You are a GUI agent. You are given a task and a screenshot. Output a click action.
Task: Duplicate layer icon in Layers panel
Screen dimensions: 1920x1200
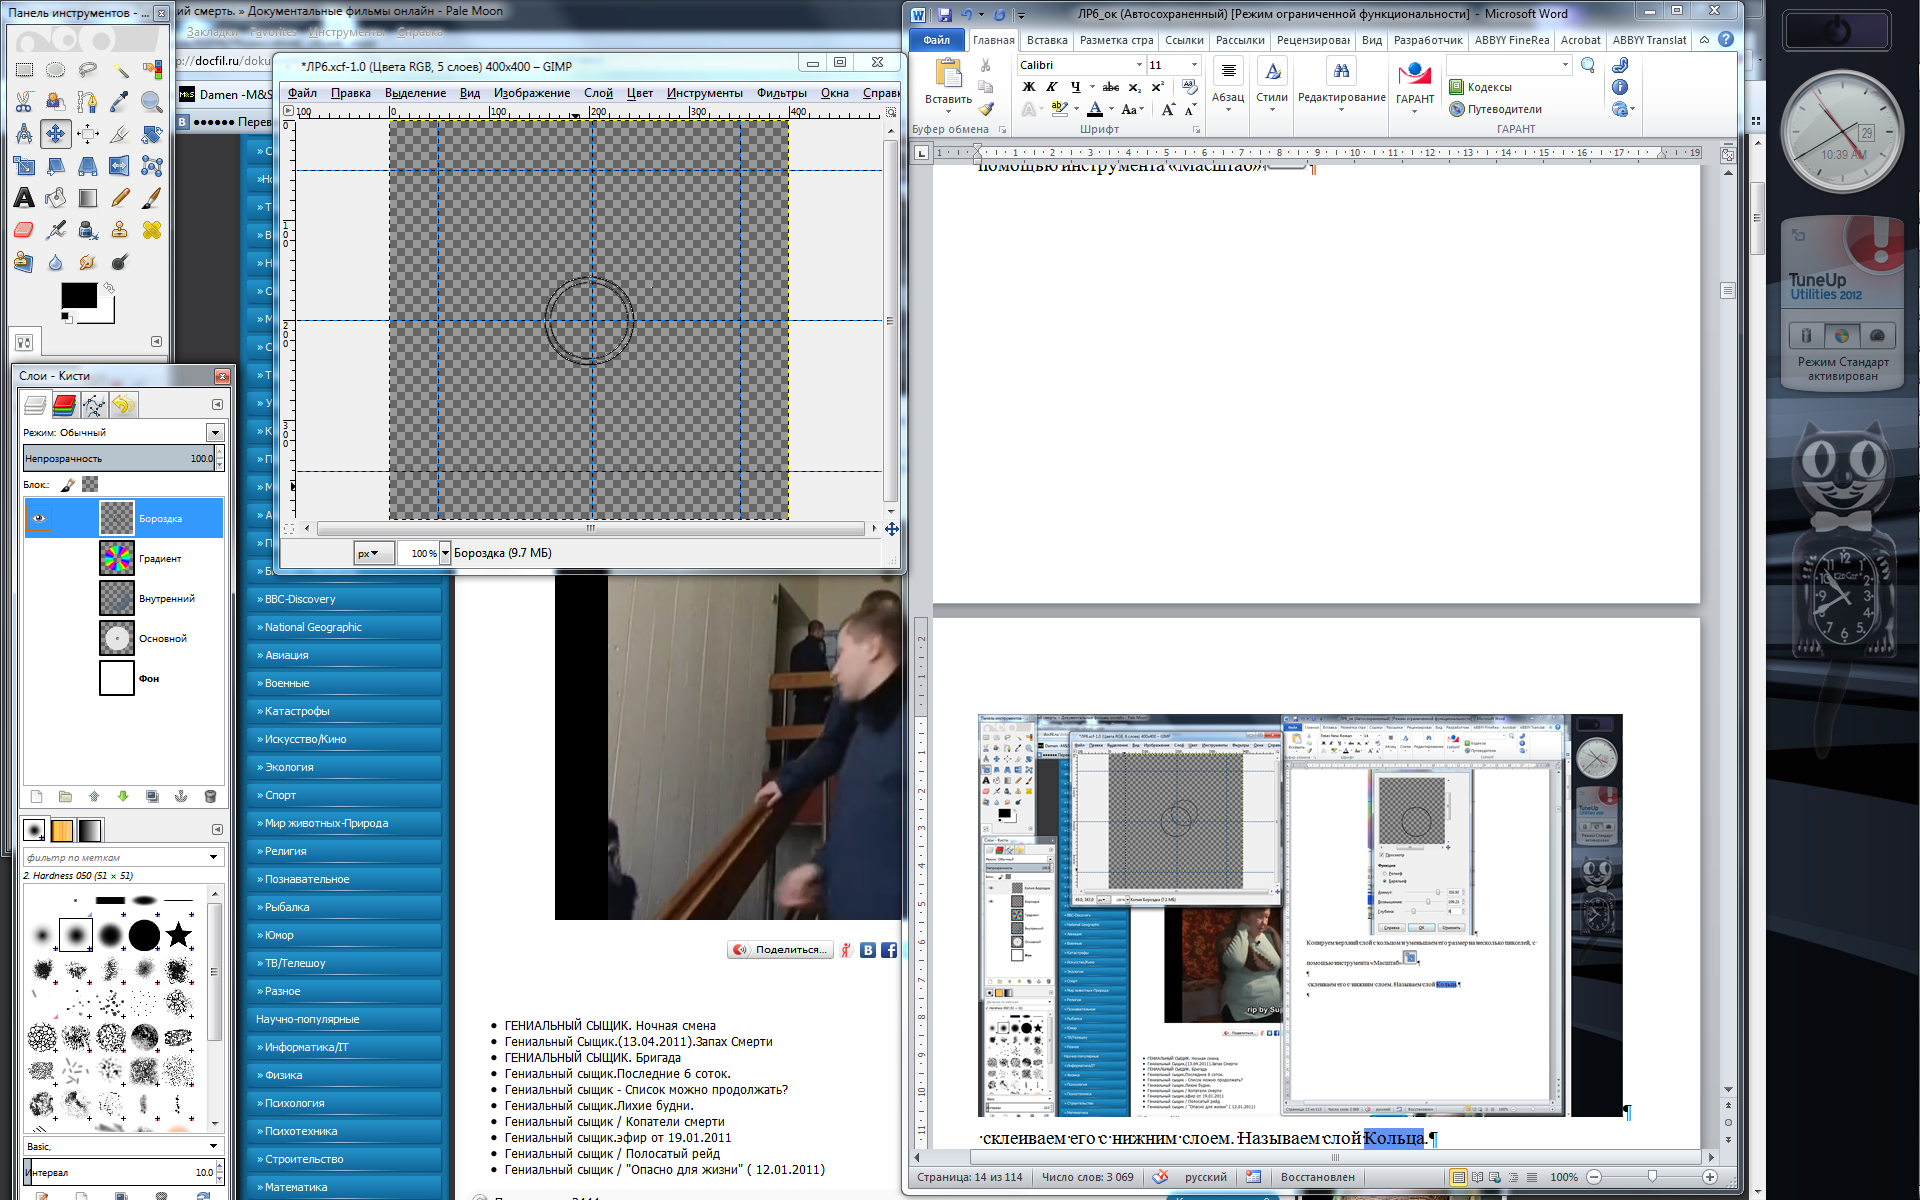[152, 797]
